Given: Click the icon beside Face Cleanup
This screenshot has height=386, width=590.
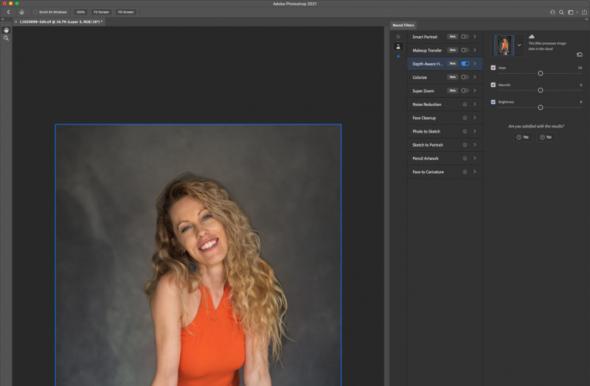Looking at the screenshot, I should click(465, 118).
